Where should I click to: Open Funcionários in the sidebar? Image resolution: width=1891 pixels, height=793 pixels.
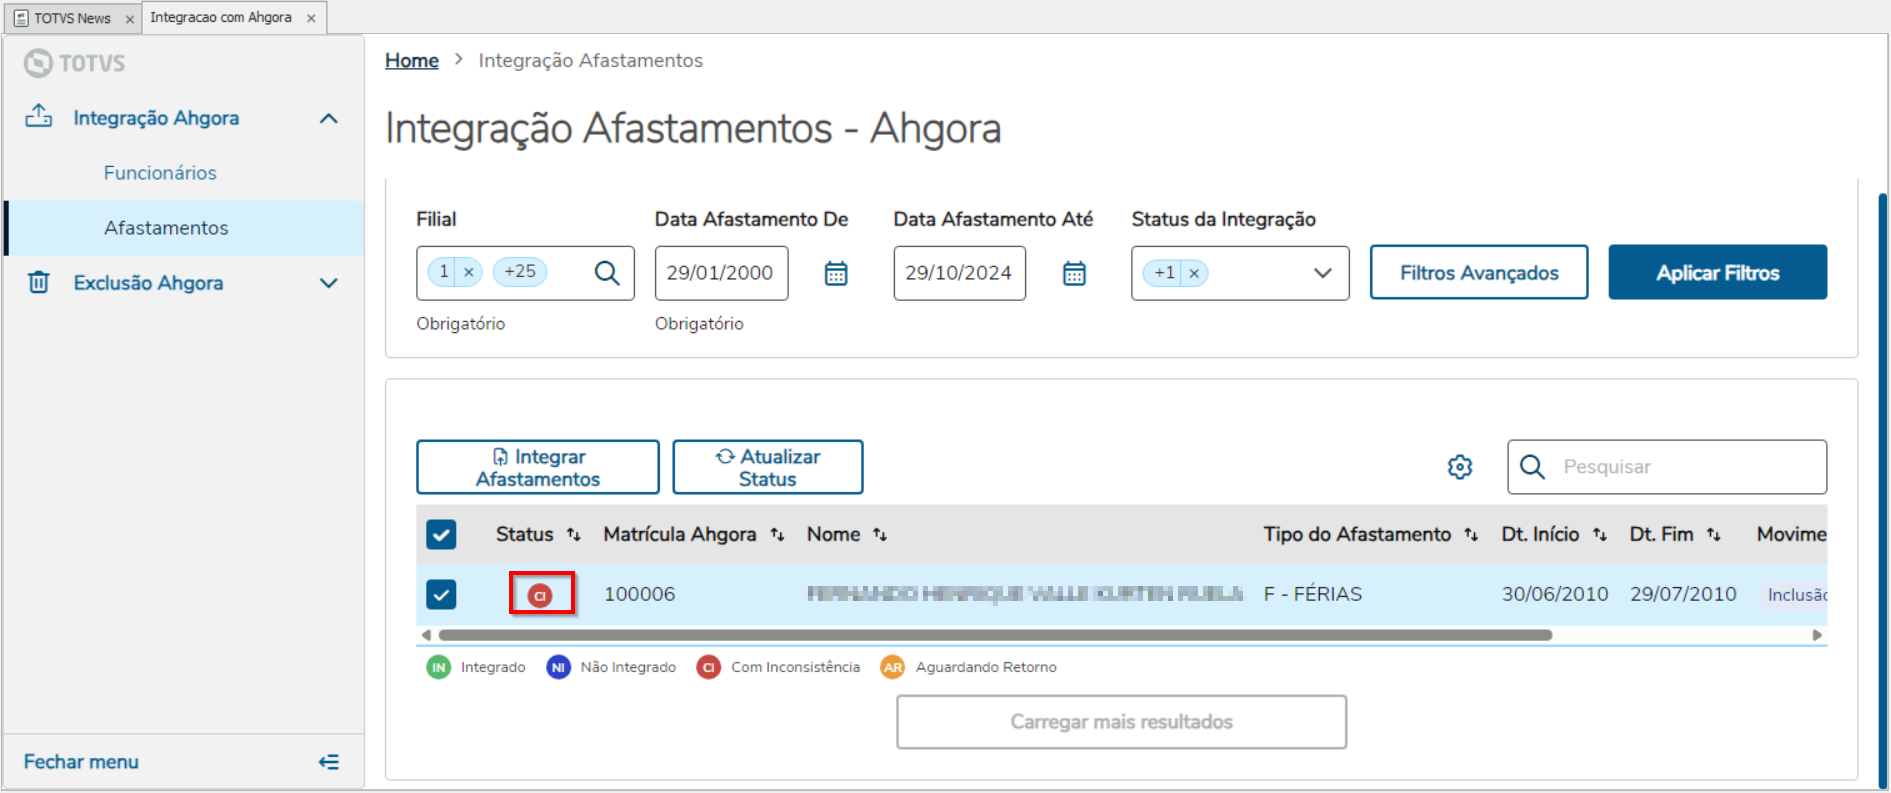160,173
